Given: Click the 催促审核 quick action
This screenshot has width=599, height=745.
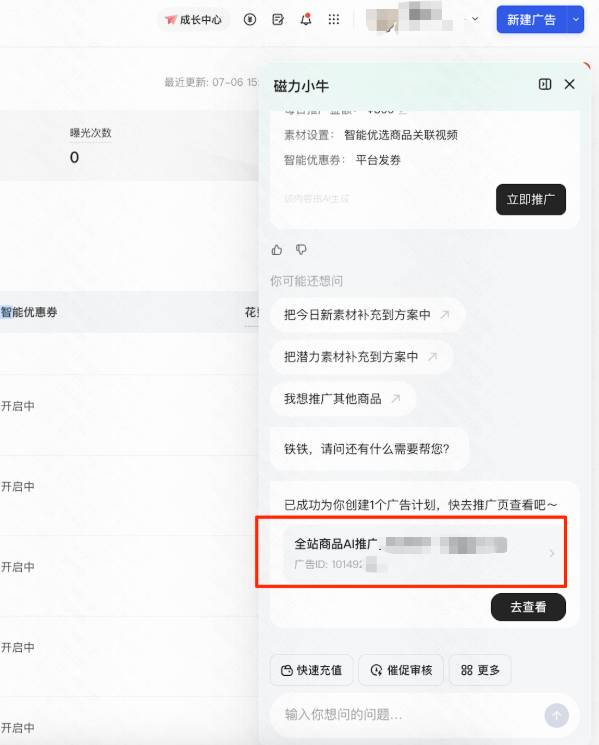Looking at the screenshot, I should [401, 670].
